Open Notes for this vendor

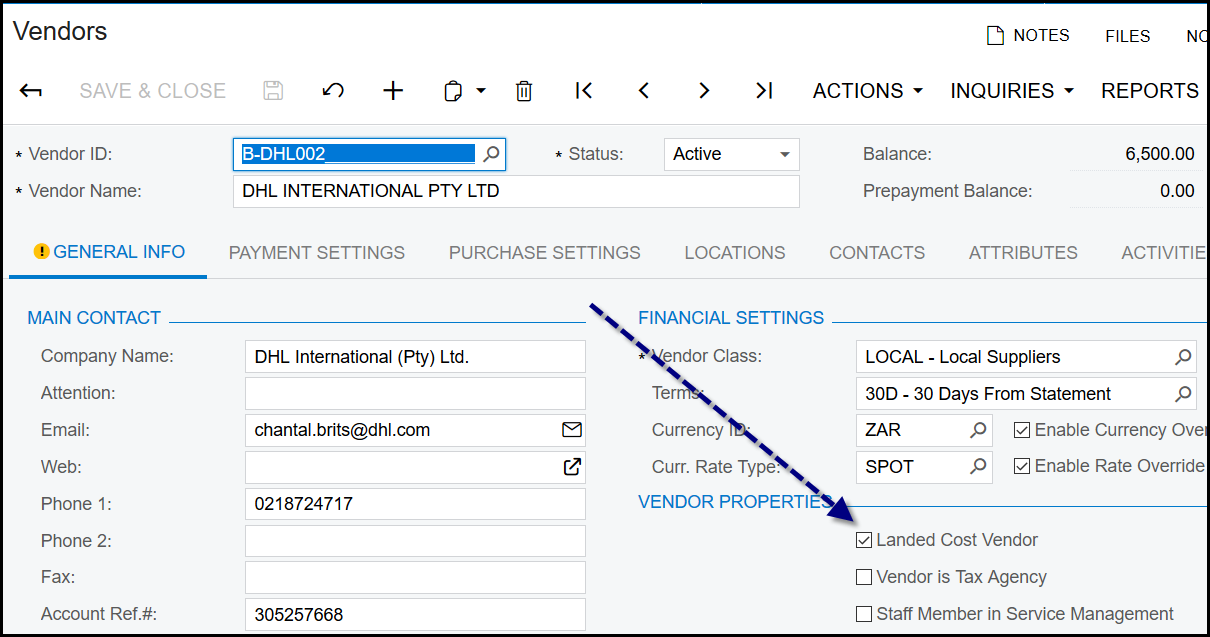point(1028,36)
